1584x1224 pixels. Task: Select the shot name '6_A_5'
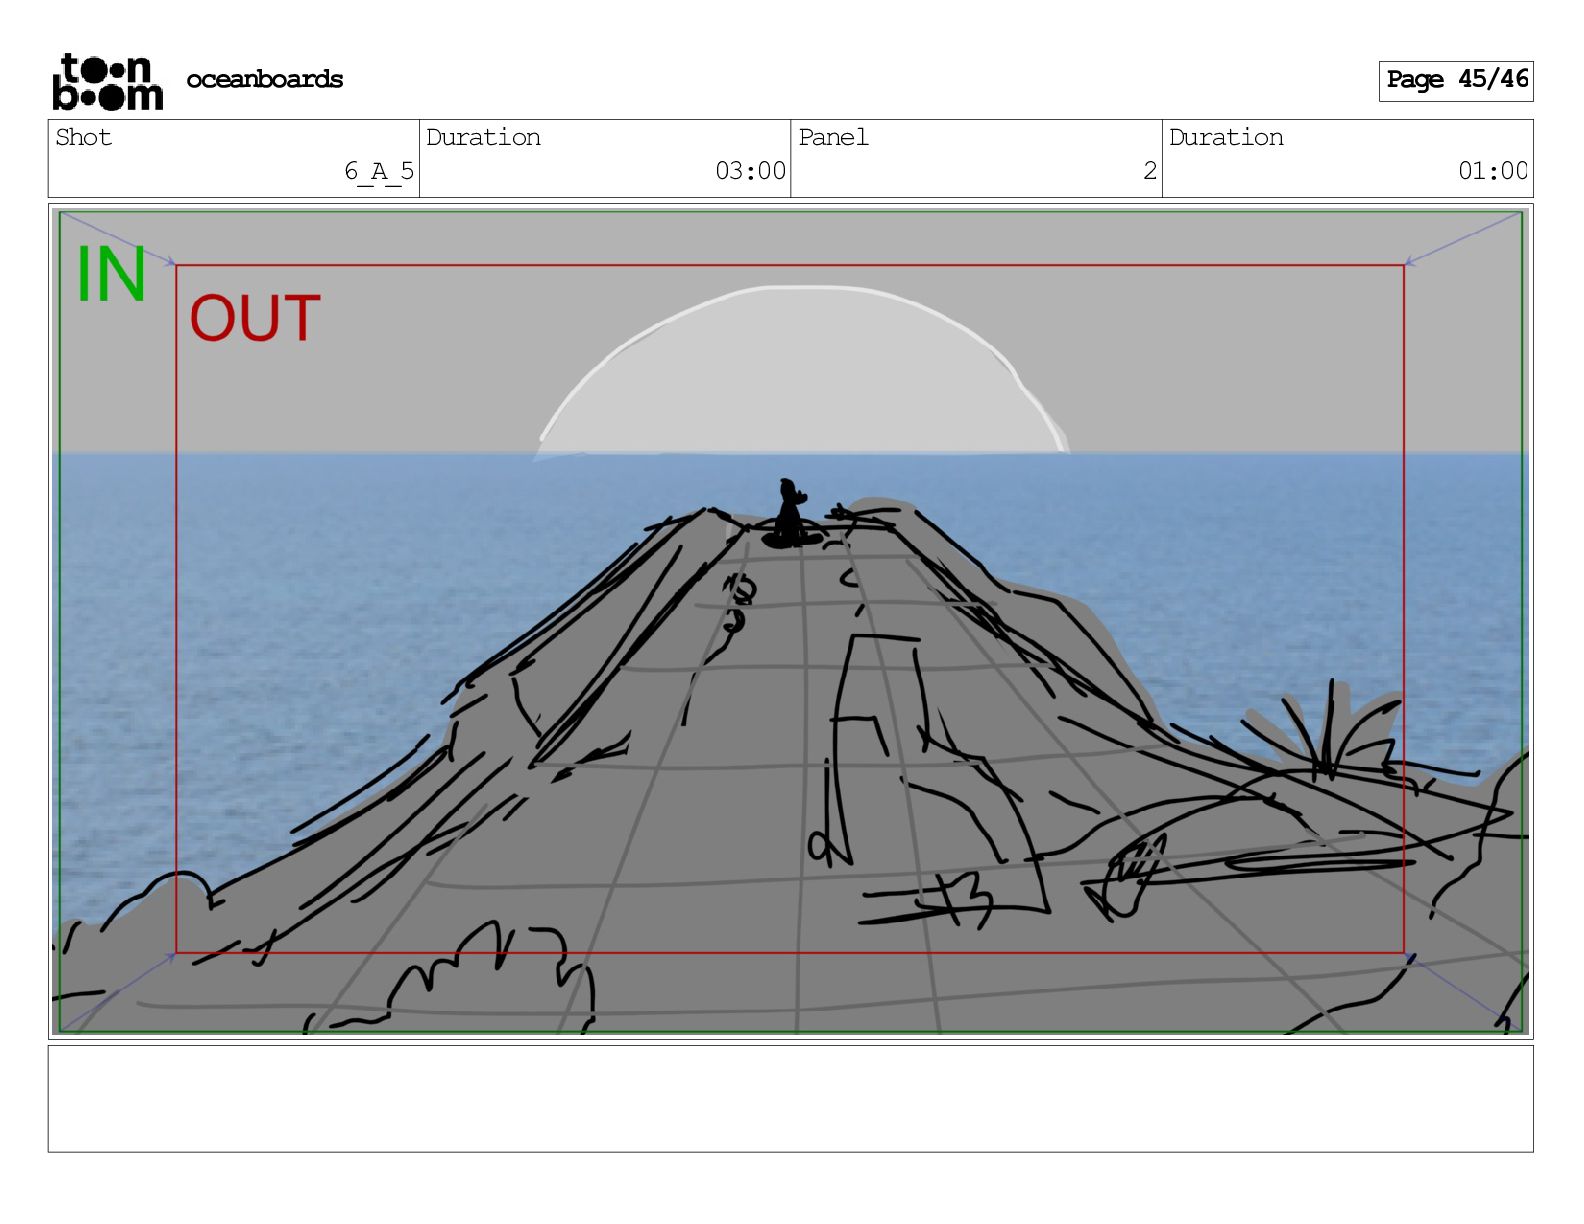pyautogui.click(x=379, y=171)
